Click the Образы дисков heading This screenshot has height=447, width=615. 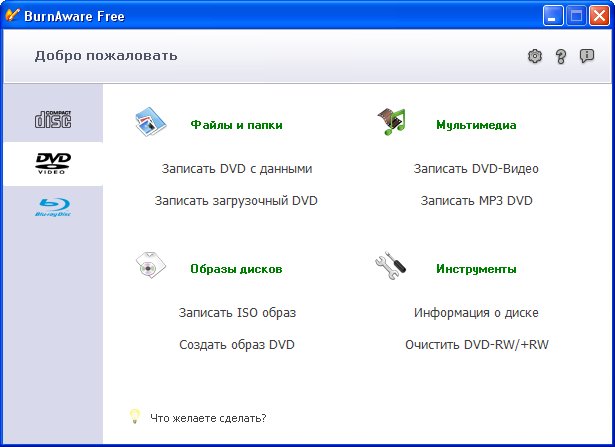pyautogui.click(x=236, y=269)
